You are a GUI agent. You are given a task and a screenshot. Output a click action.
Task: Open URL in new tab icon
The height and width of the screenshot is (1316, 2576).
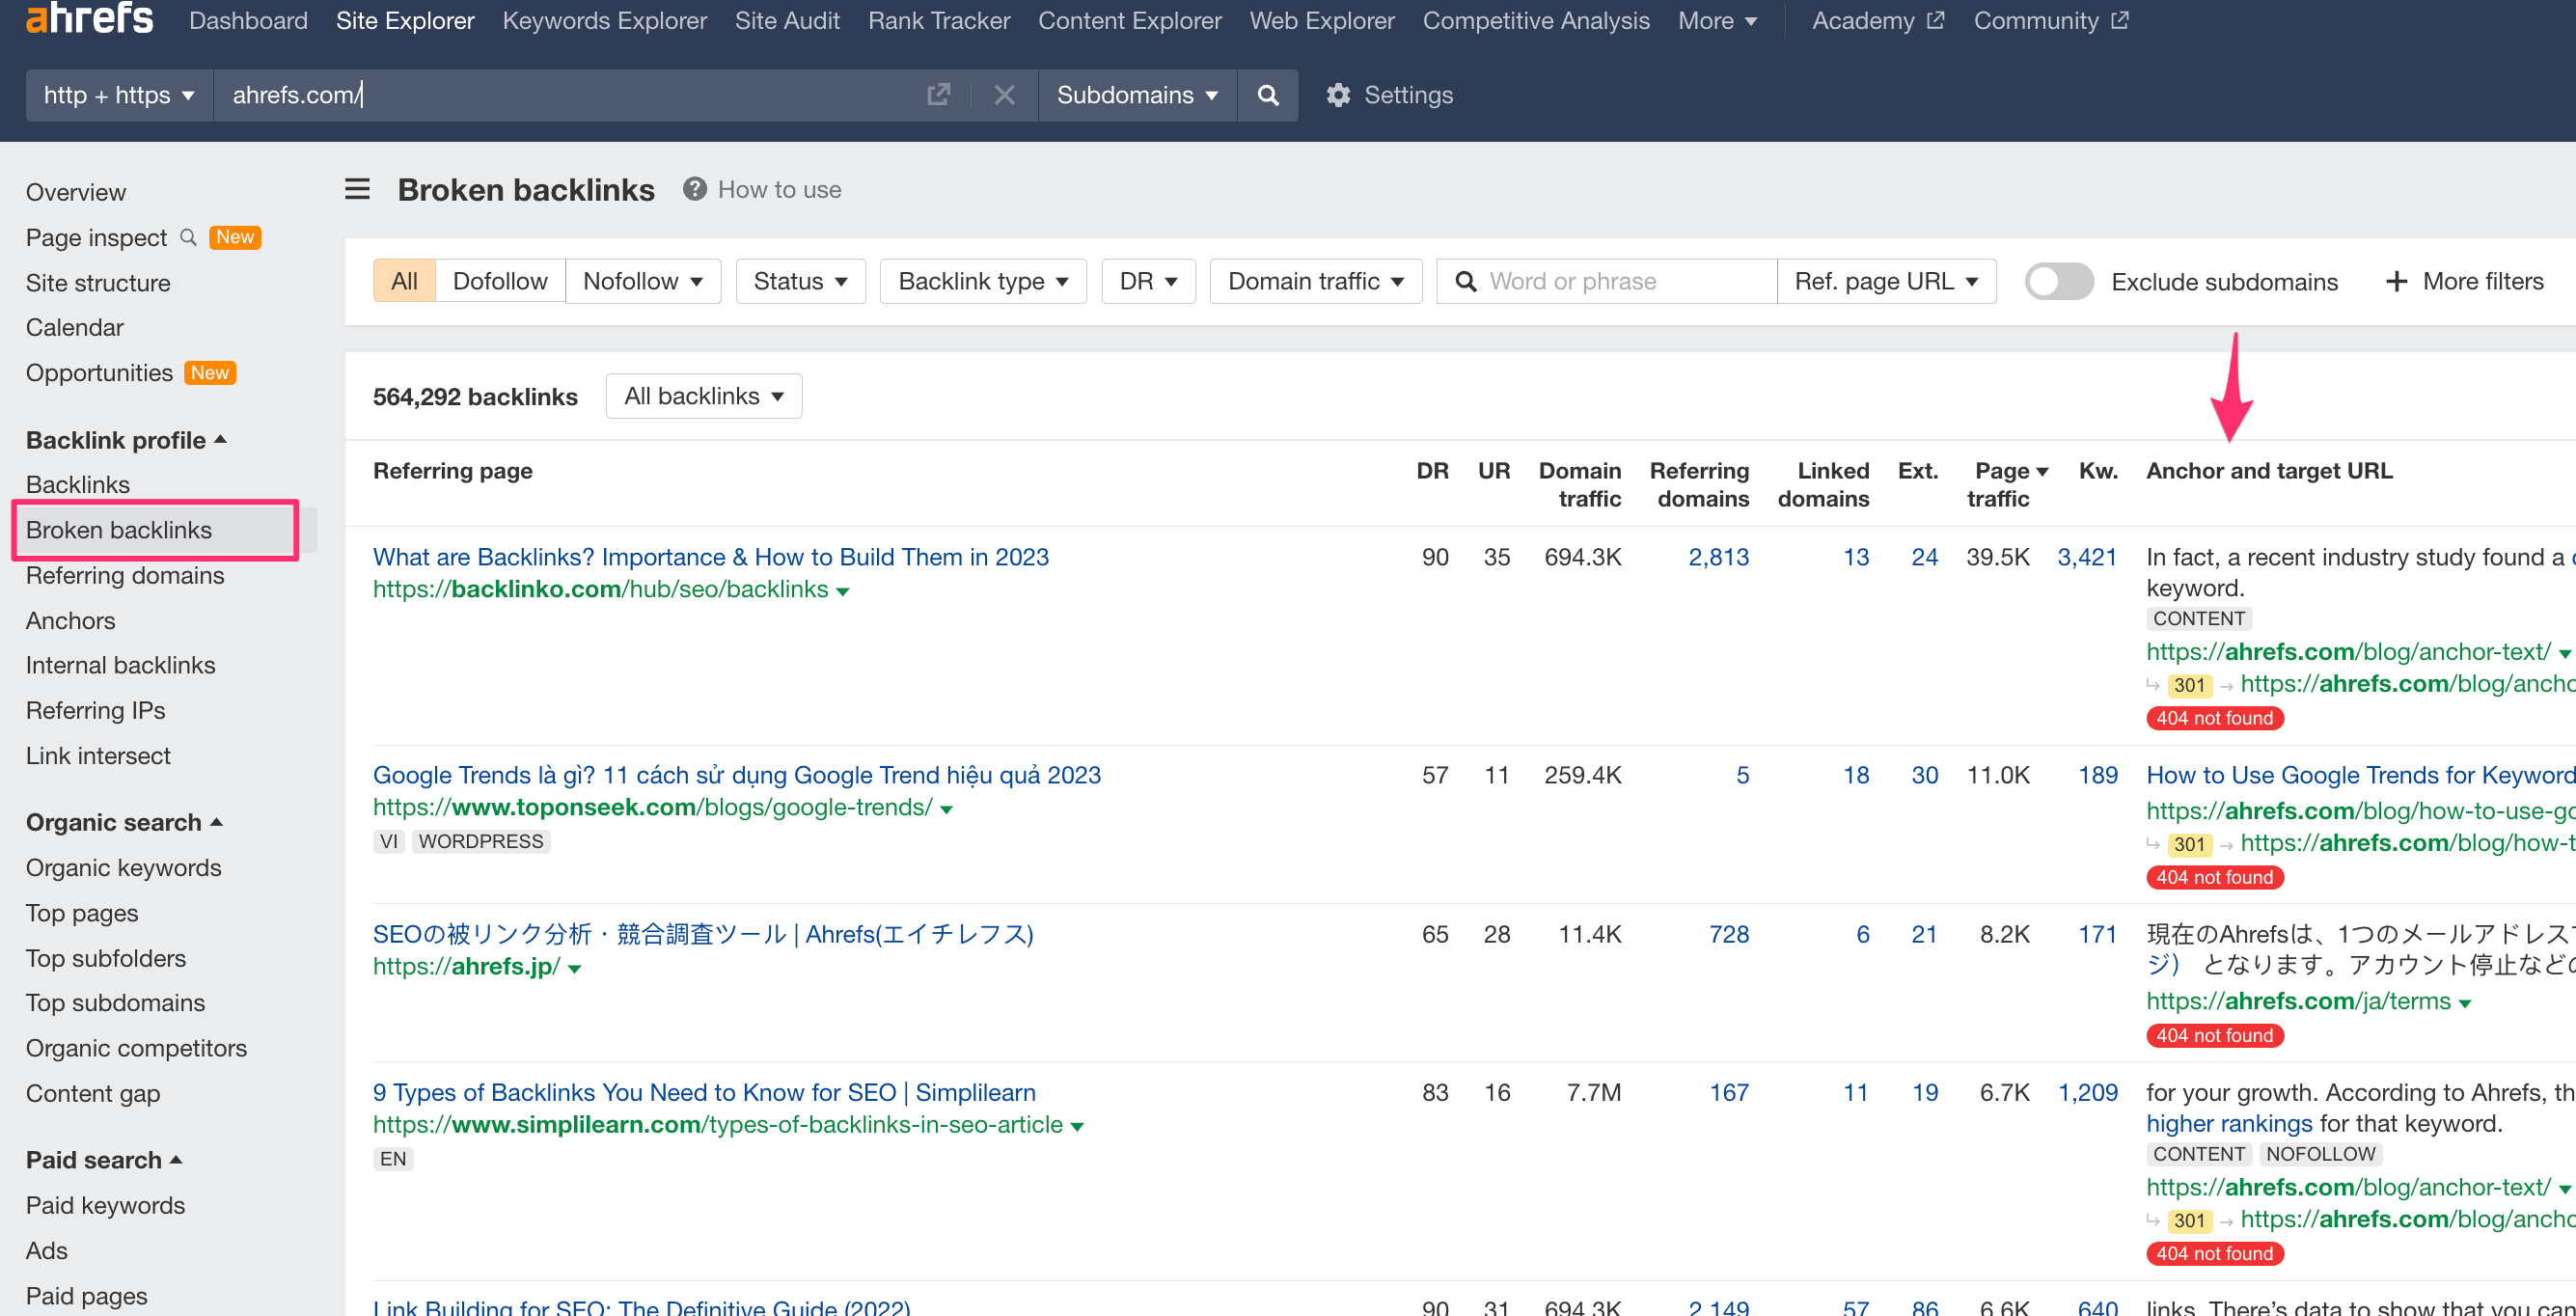tap(938, 95)
